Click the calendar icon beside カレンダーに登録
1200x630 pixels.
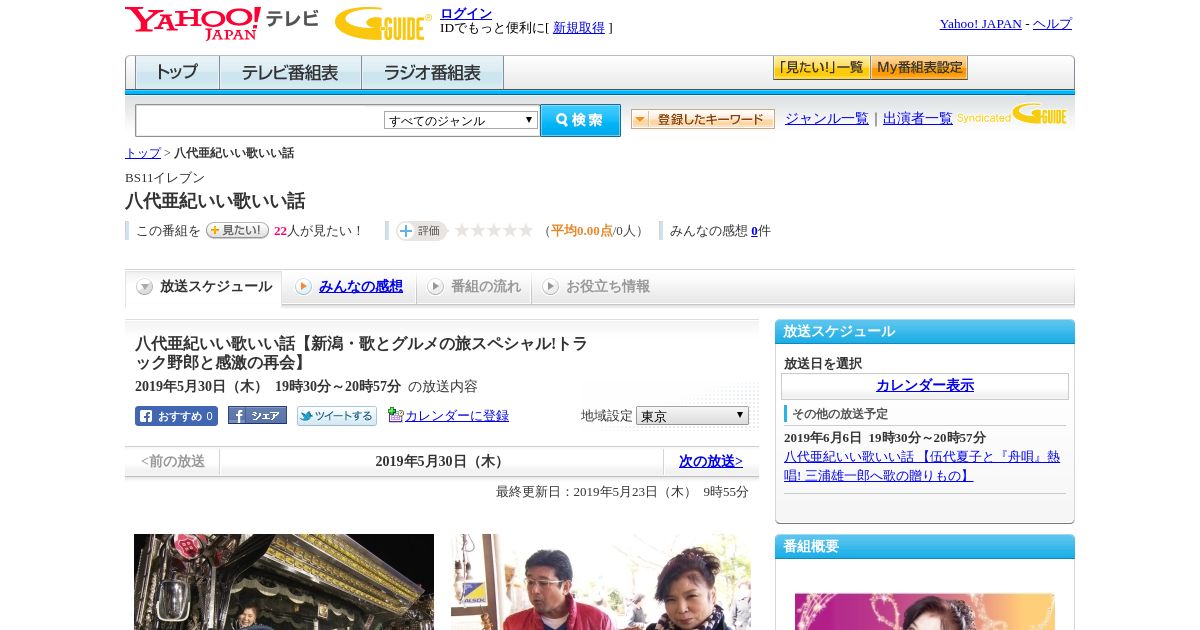[x=395, y=414]
